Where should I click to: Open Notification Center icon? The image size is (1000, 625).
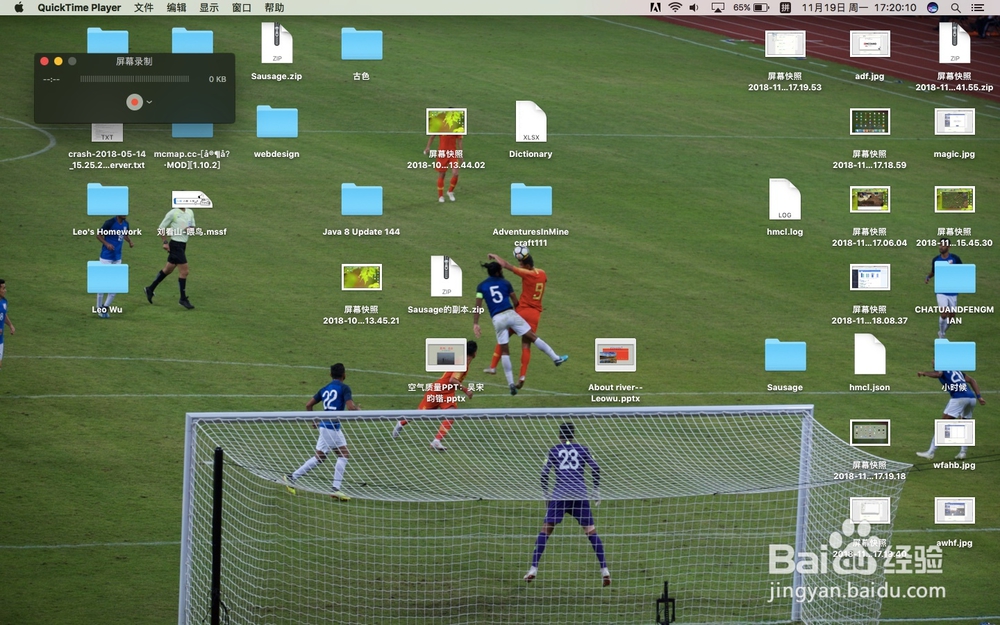977,8
